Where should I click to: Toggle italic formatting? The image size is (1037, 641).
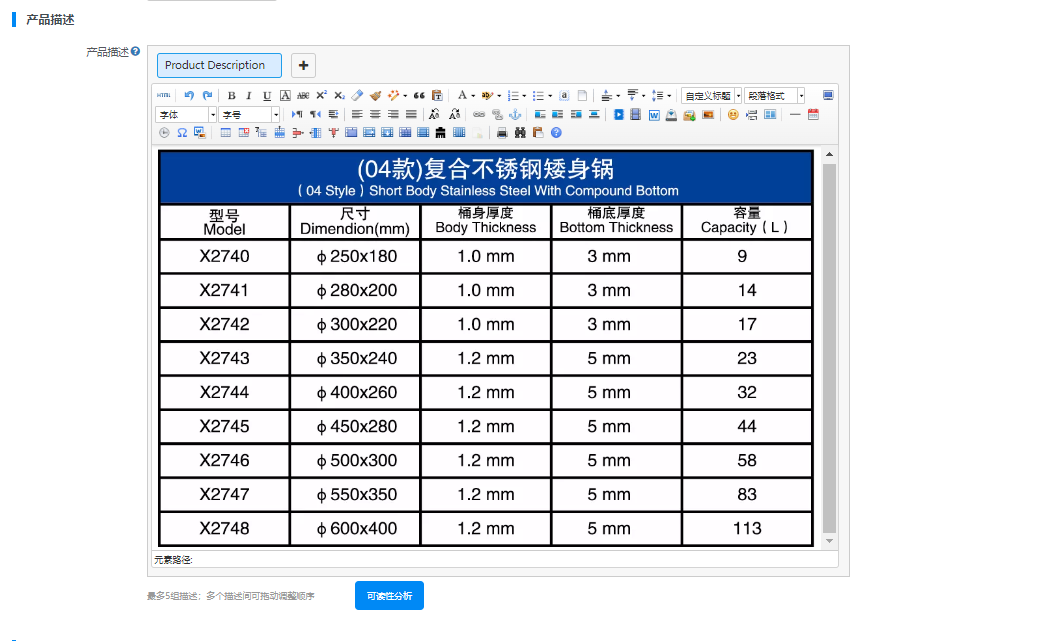(x=249, y=96)
